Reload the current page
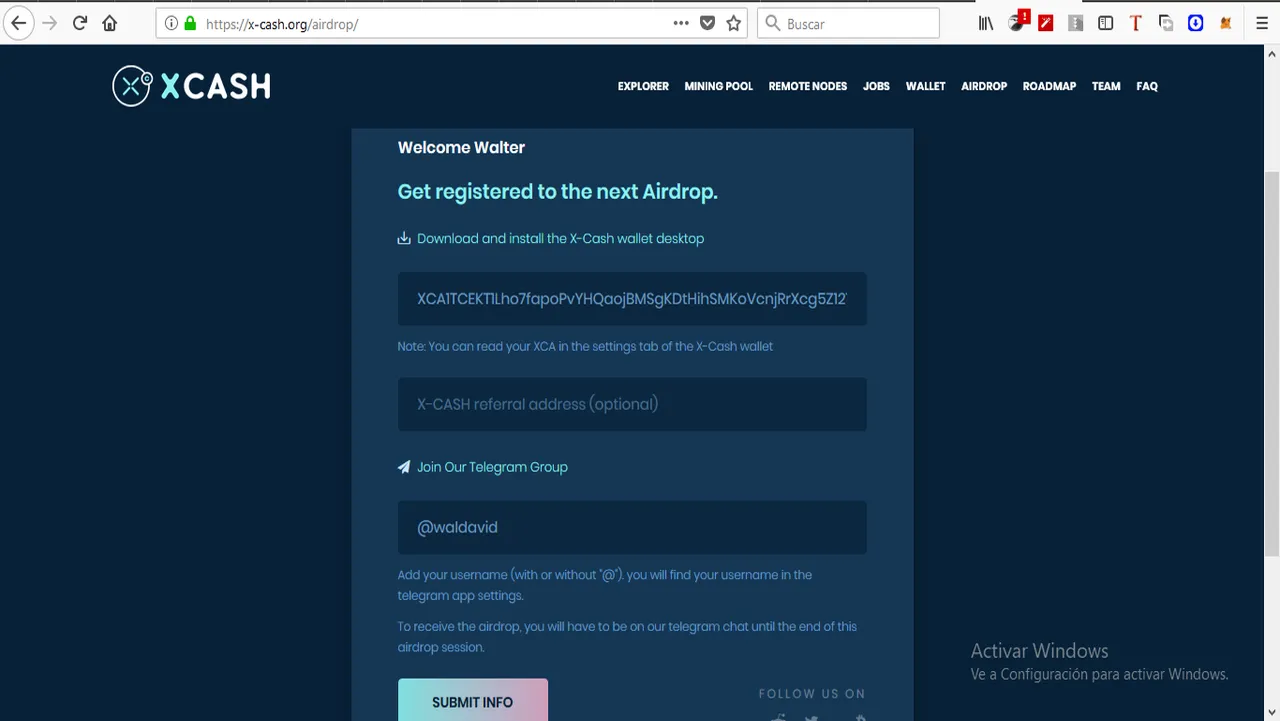 pyautogui.click(x=80, y=23)
